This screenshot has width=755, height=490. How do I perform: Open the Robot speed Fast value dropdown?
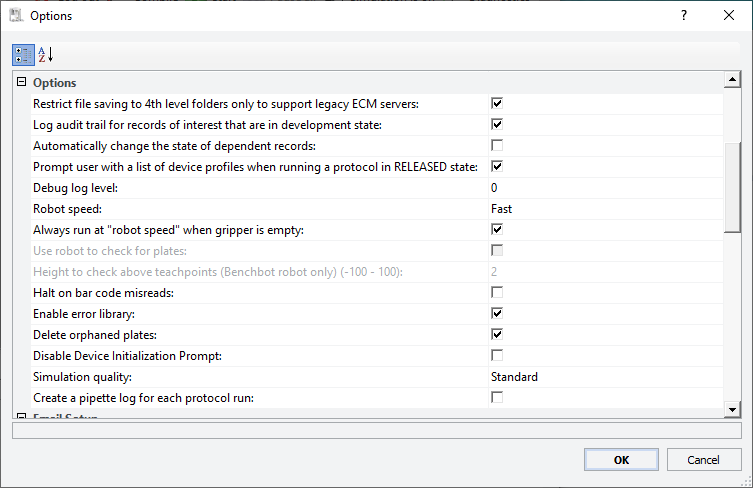[x=606, y=209]
